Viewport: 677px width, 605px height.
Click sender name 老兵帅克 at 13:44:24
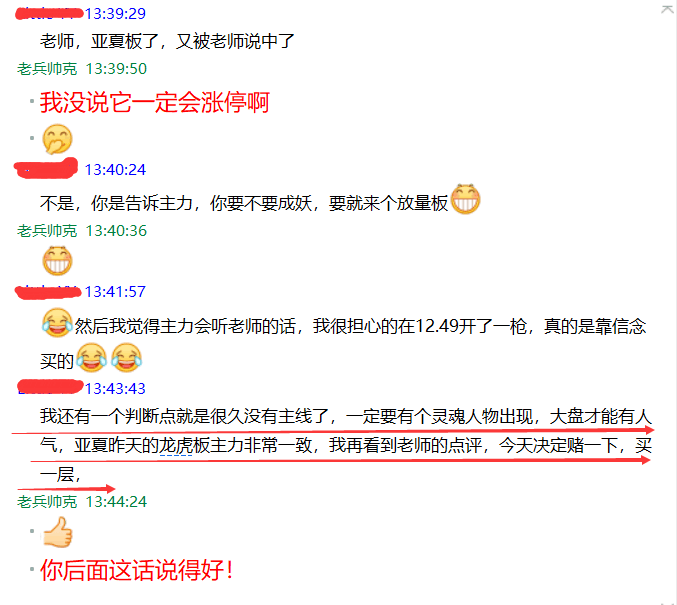pyautogui.click(x=47, y=501)
